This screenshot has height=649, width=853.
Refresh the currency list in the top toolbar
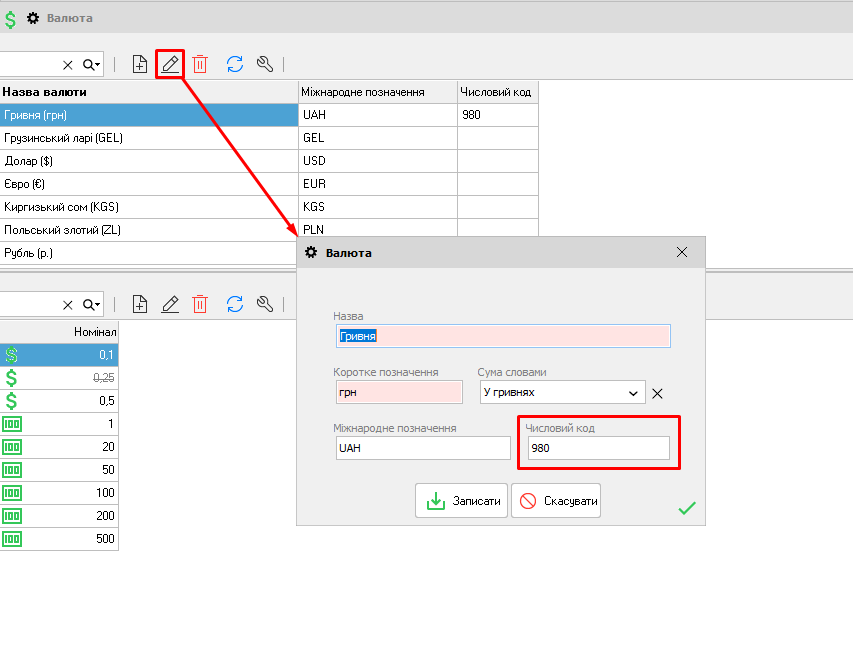coord(235,64)
